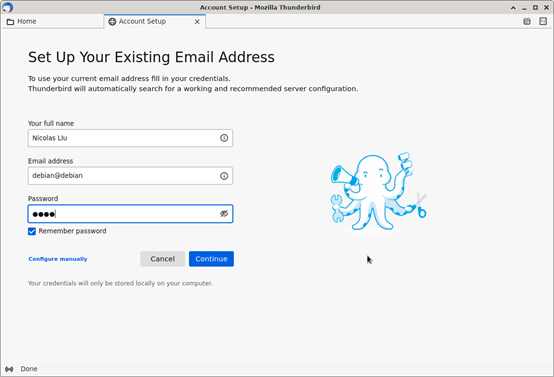Click the octopus illustration
This screenshot has width=554, height=377.
tap(378, 193)
